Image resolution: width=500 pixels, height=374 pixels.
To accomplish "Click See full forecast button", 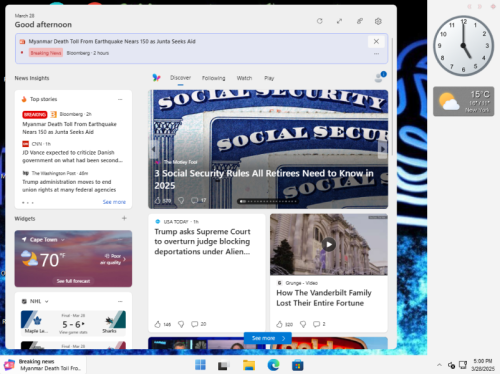I will pos(73,281).
